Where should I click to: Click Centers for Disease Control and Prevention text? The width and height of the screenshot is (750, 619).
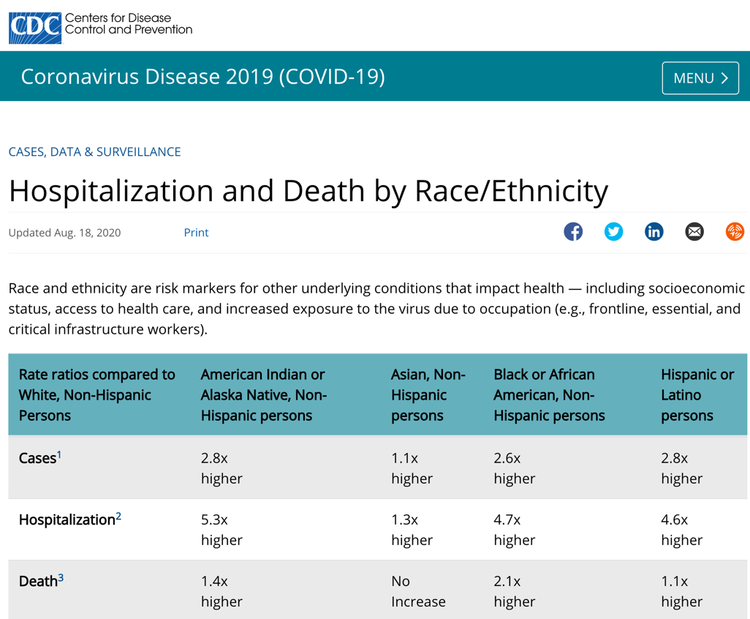[x=128, y=24]
